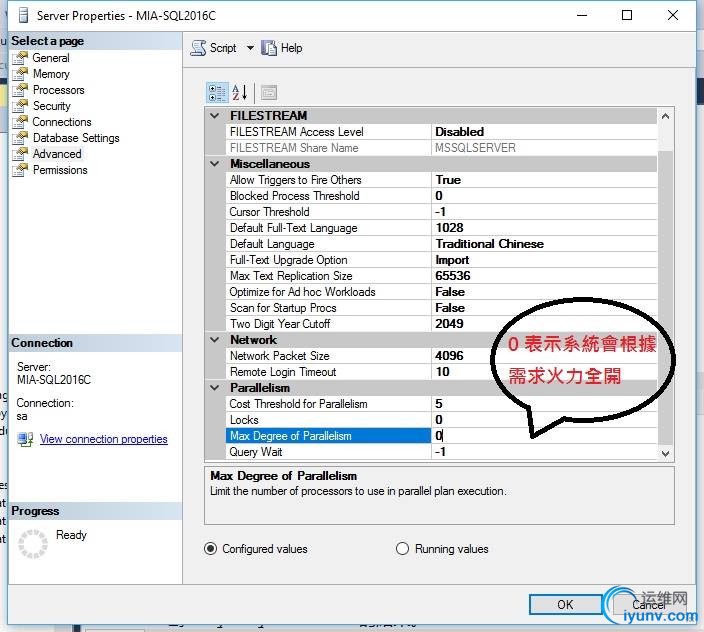Select the Query Wait property row
Screen dimensions: 704x632
coord(441,452)
